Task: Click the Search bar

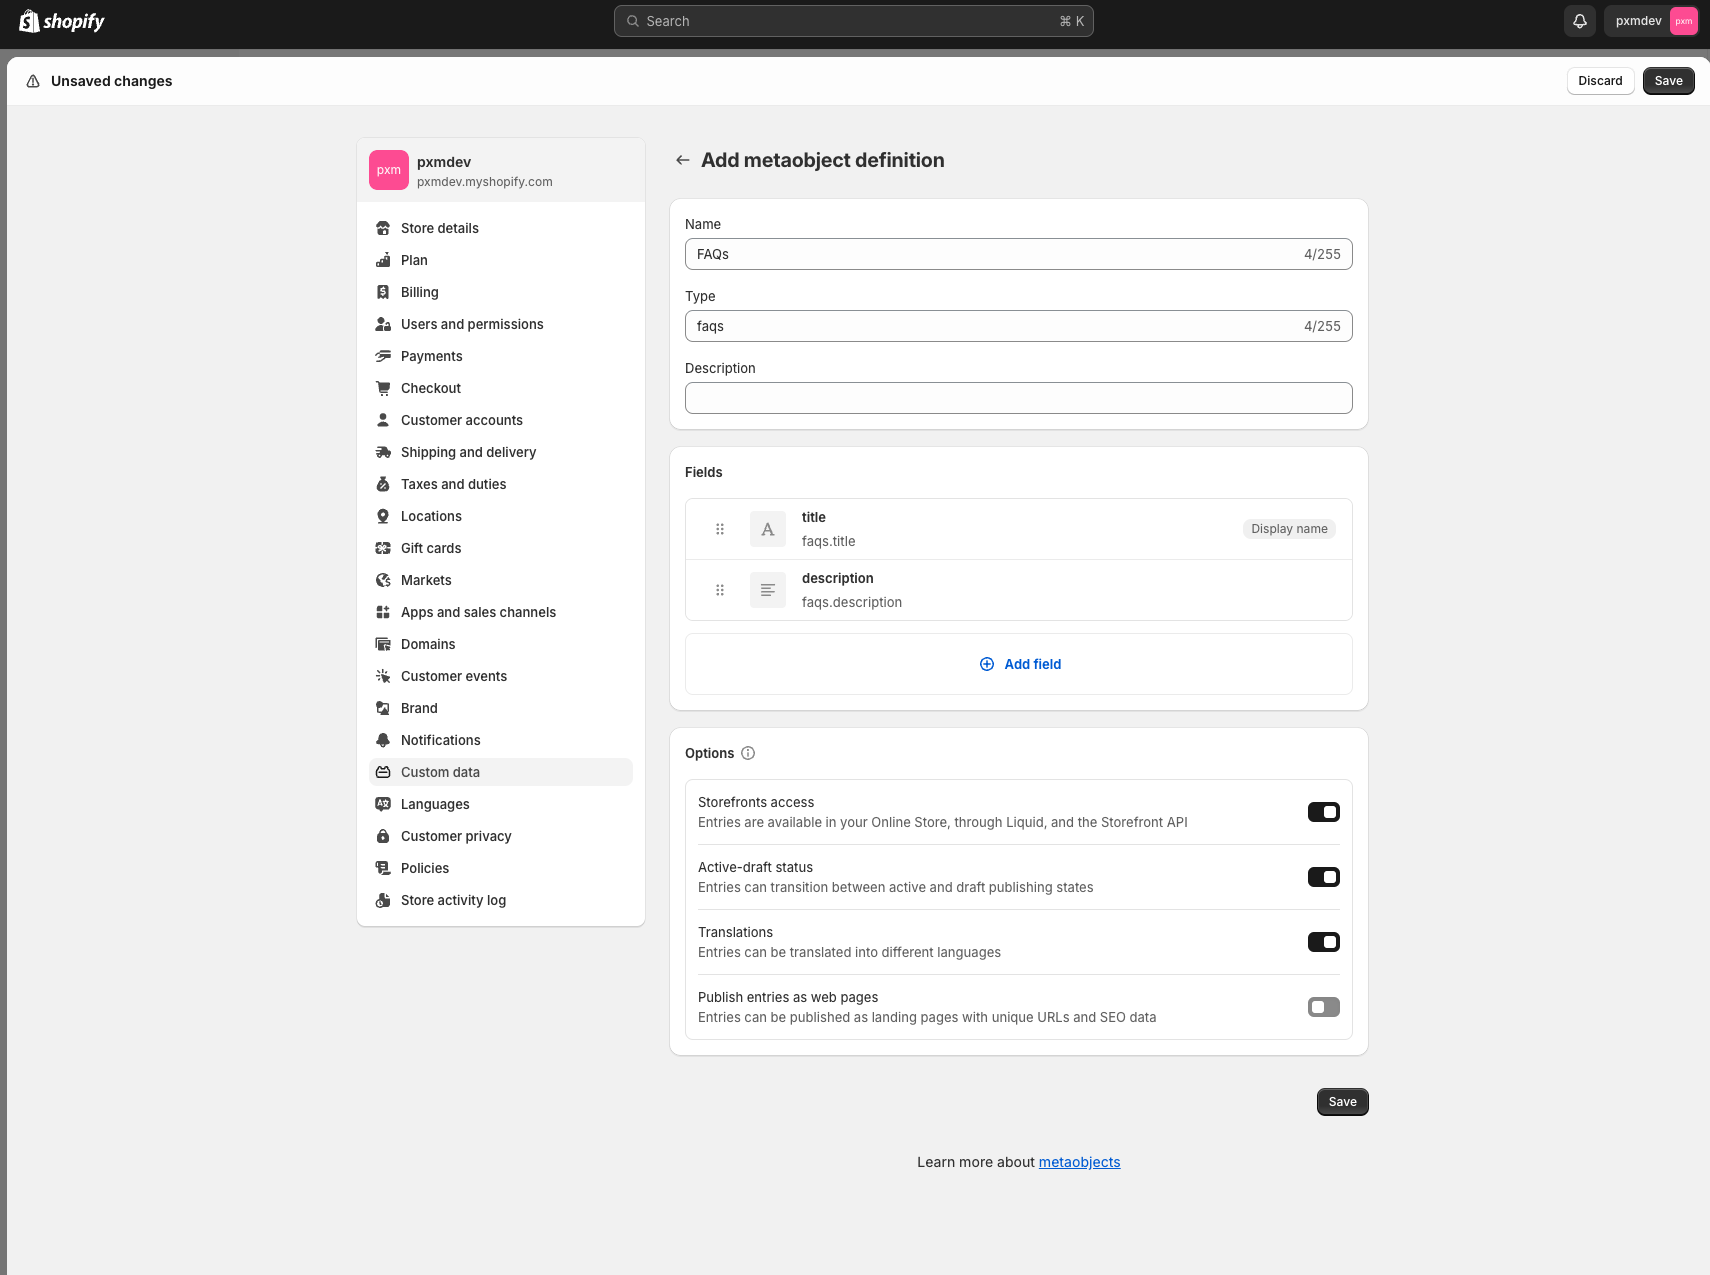Action: pyautogui.click(x=854, y=21)
